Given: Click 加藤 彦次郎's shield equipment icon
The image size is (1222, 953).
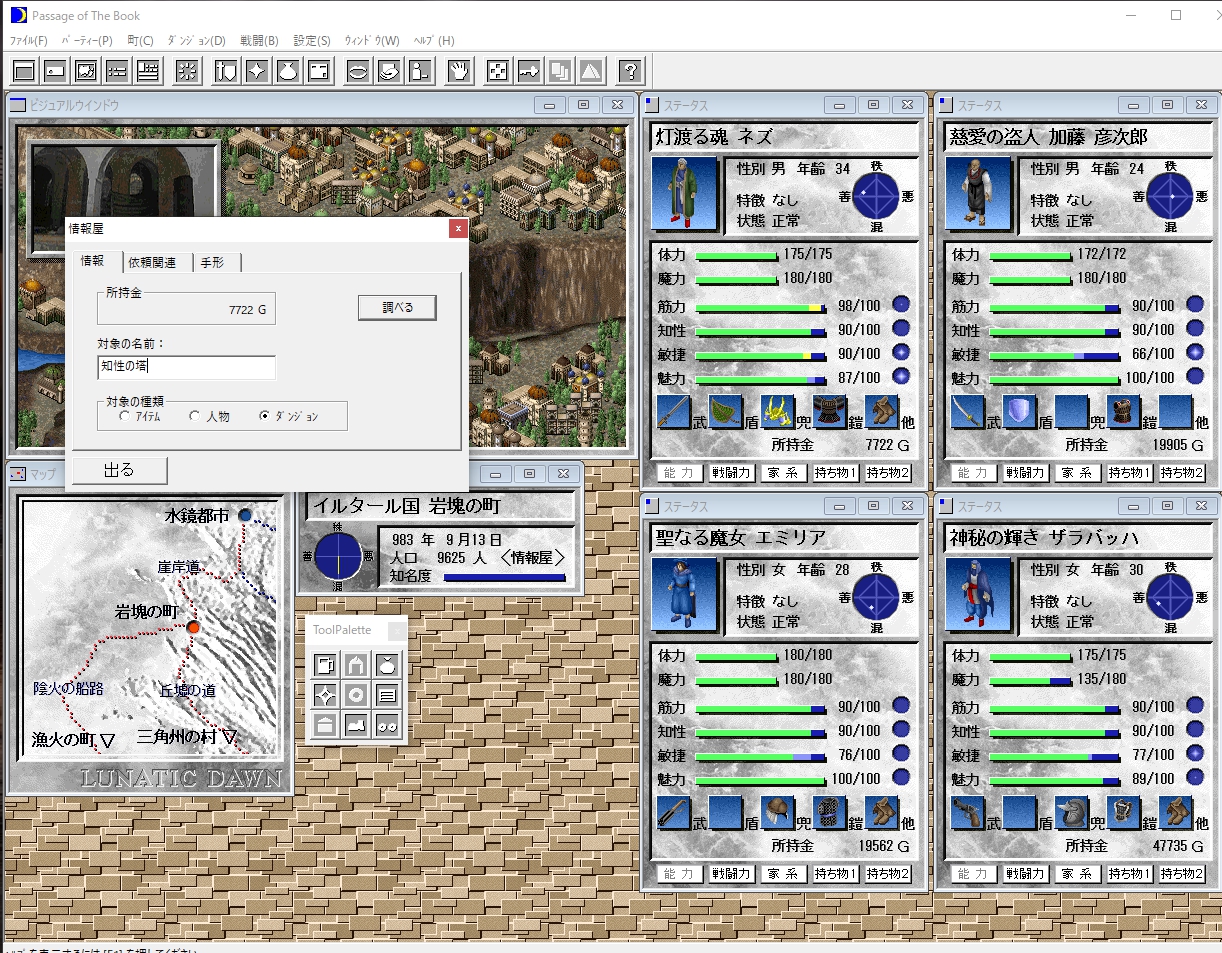Looking at the screenshot, I should (x=1019, y=412).
